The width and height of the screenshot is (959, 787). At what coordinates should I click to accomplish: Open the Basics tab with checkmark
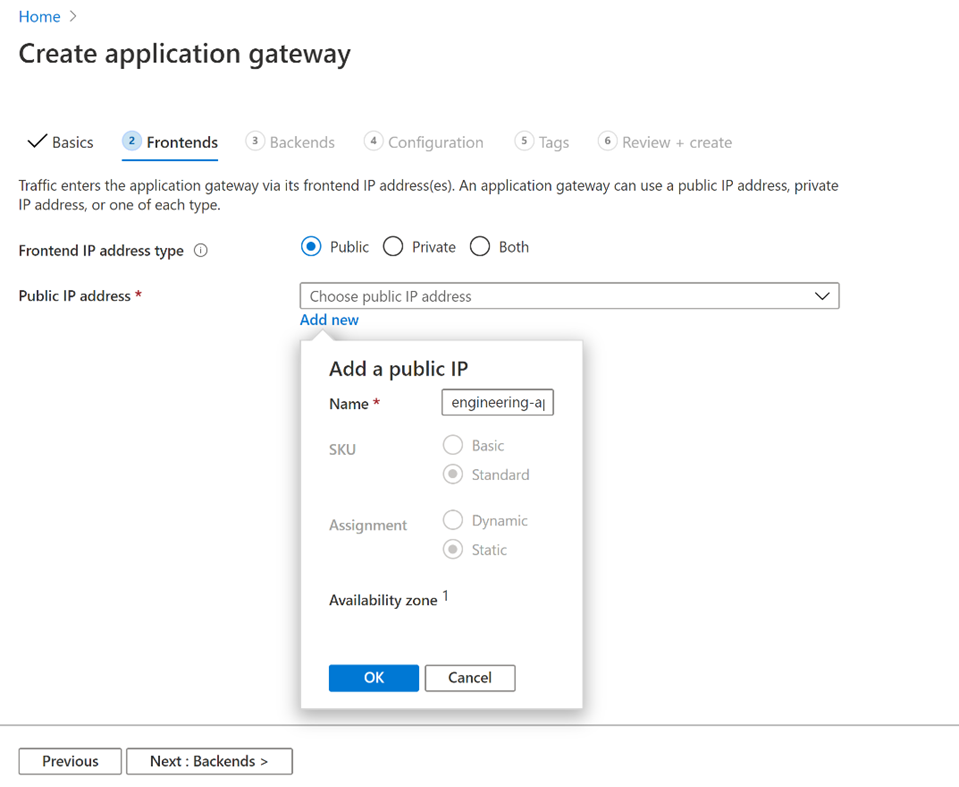click(x=60, y=142)
